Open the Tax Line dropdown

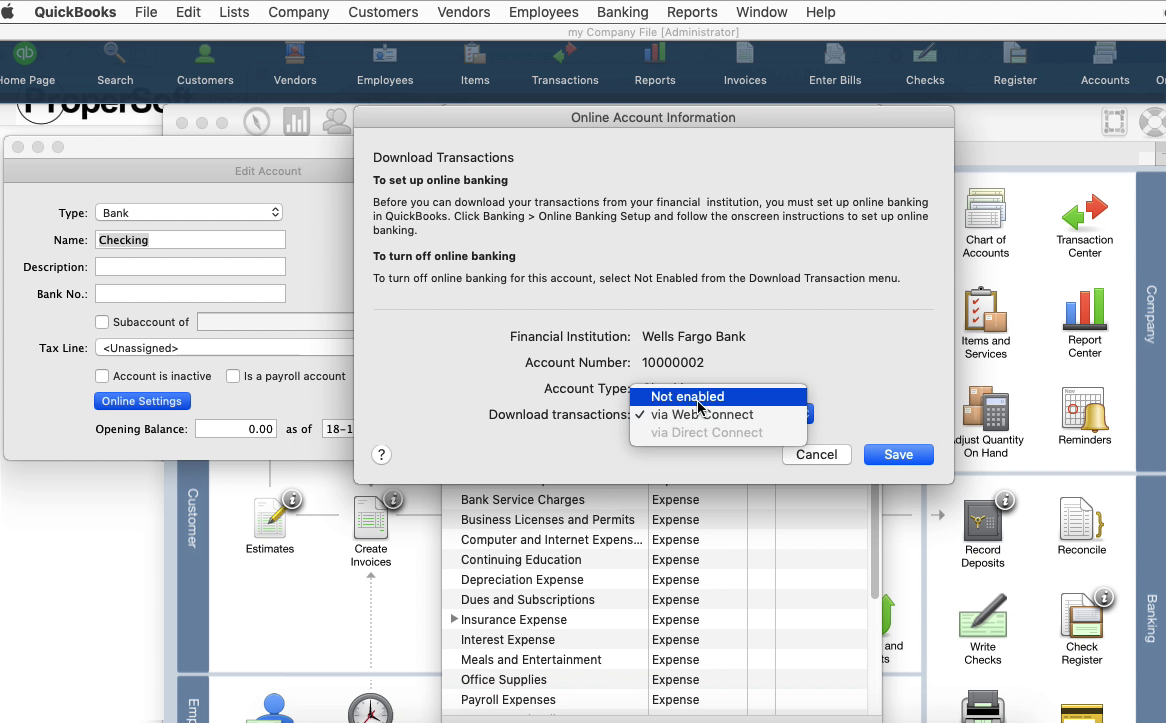click(225, 348)
